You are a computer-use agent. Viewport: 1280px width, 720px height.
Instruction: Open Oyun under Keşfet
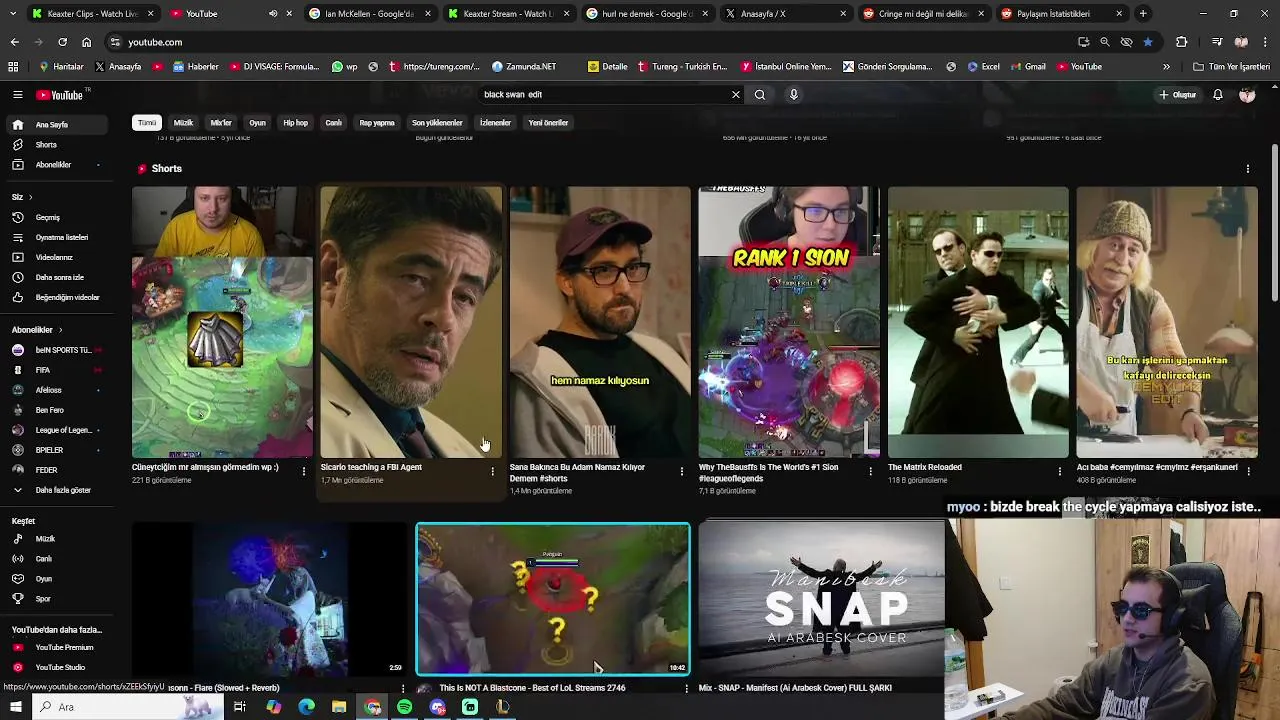click(x=56, y=579)
